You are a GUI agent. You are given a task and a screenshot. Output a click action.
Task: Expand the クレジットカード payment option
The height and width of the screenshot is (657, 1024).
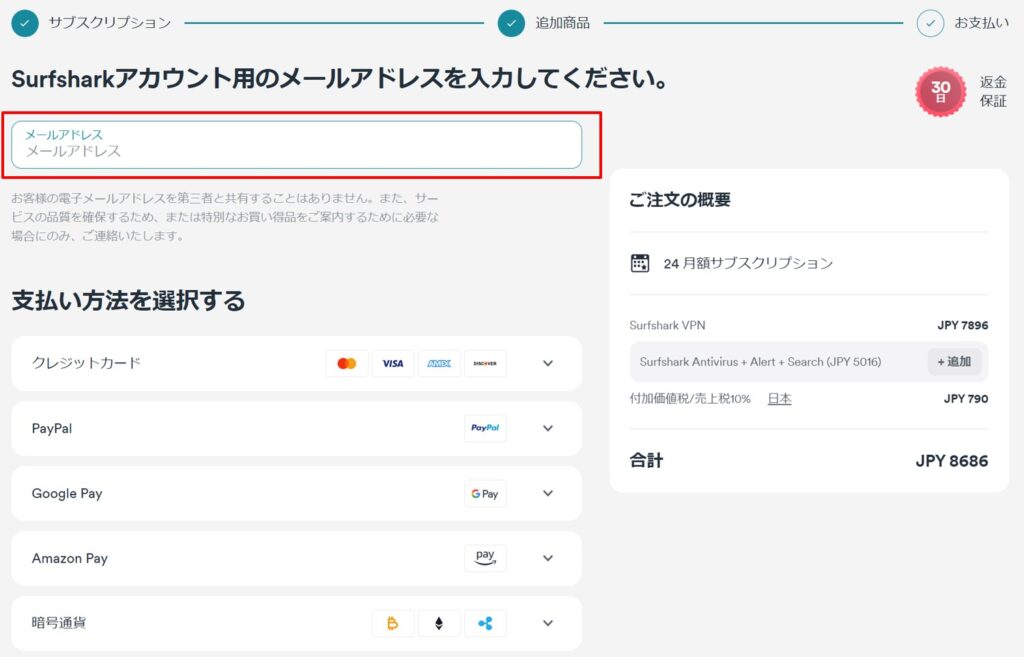[x=547, y=363]
